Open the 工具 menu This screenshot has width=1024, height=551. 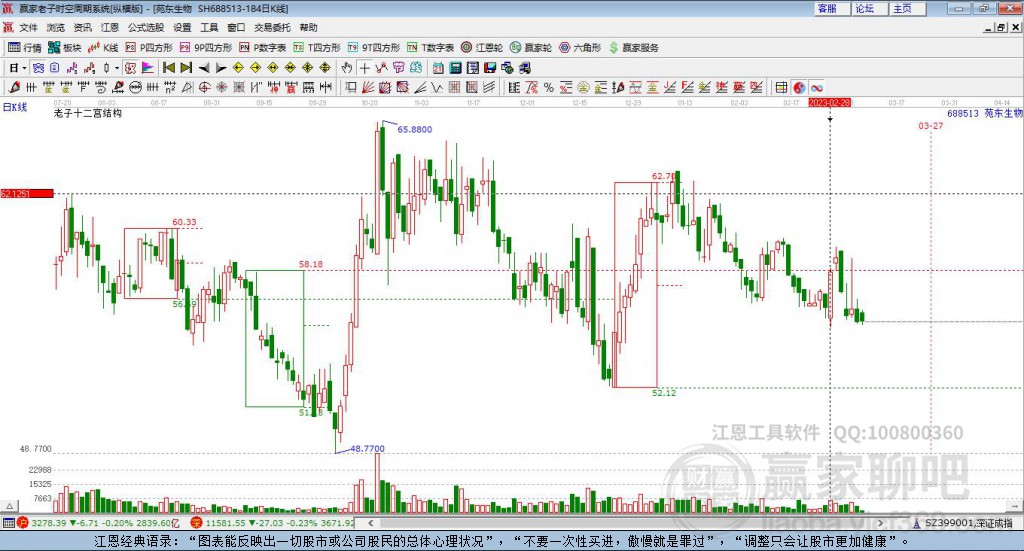pos(209,27)
